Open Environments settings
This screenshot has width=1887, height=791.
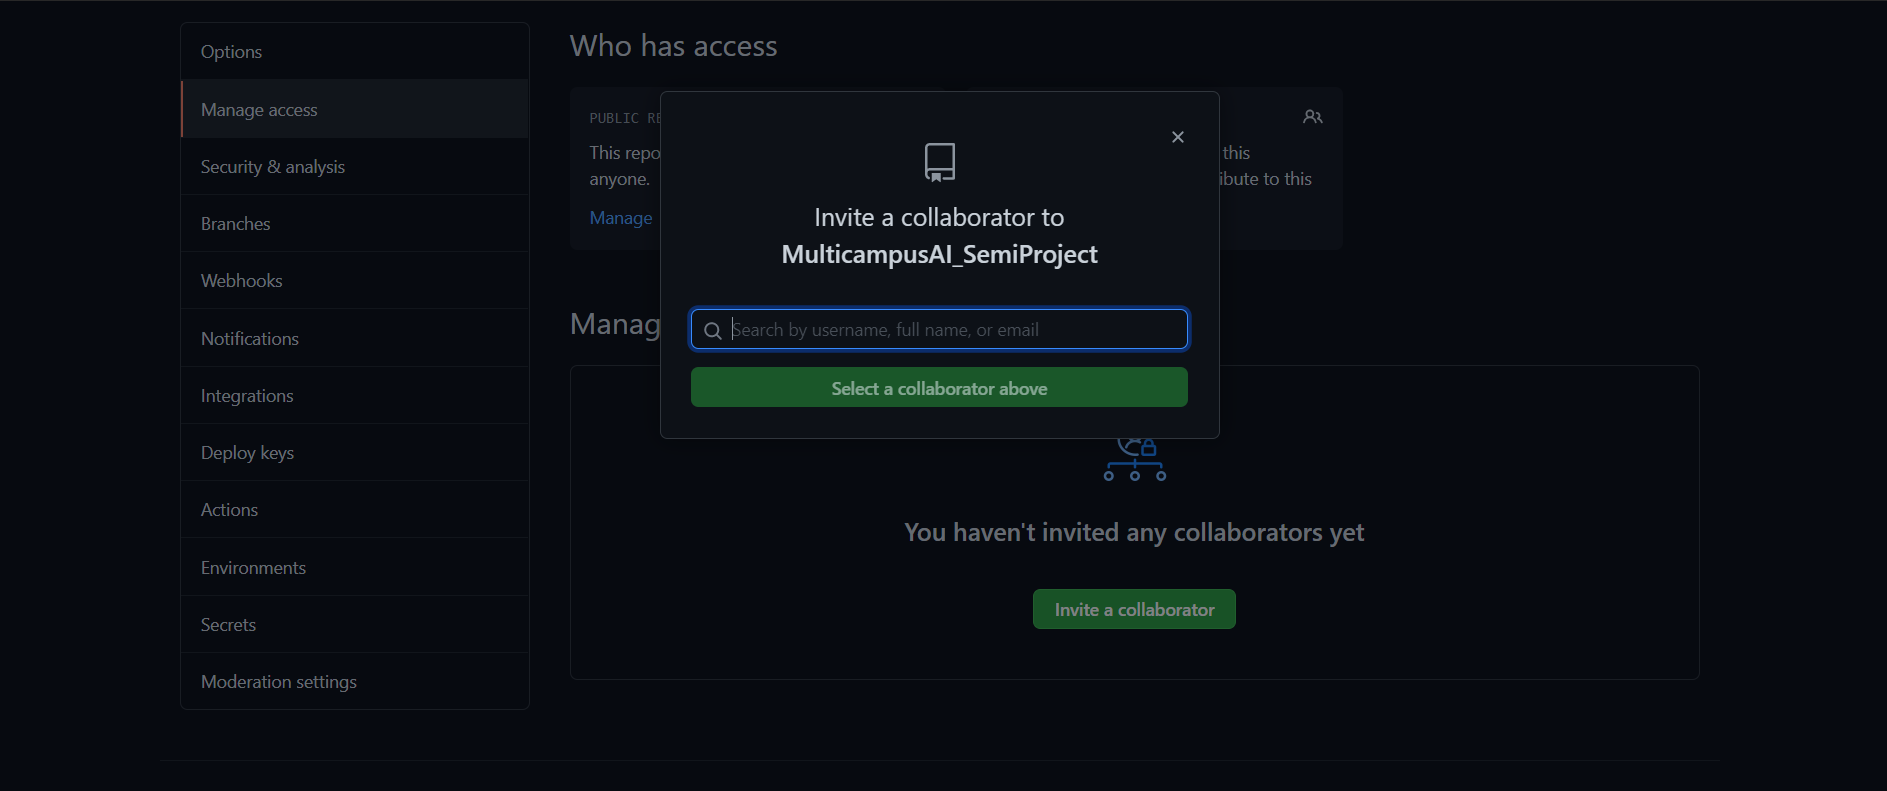tap(355, 567)
